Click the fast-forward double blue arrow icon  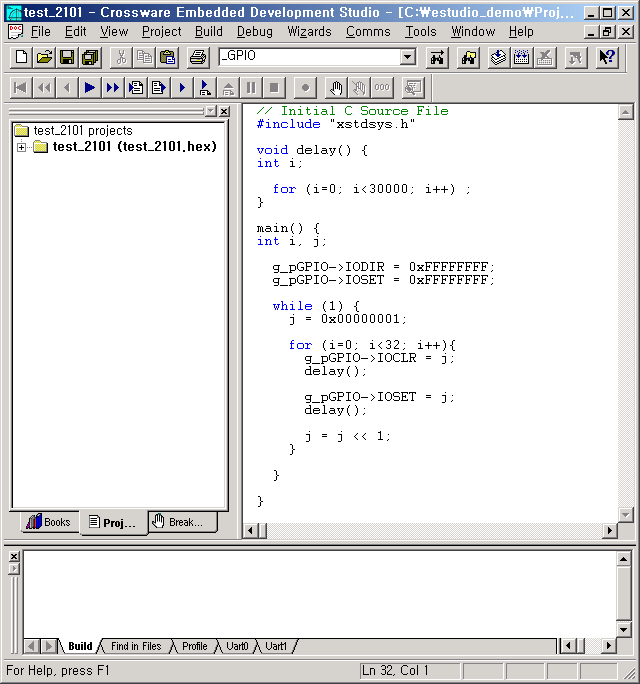(113, 88)
